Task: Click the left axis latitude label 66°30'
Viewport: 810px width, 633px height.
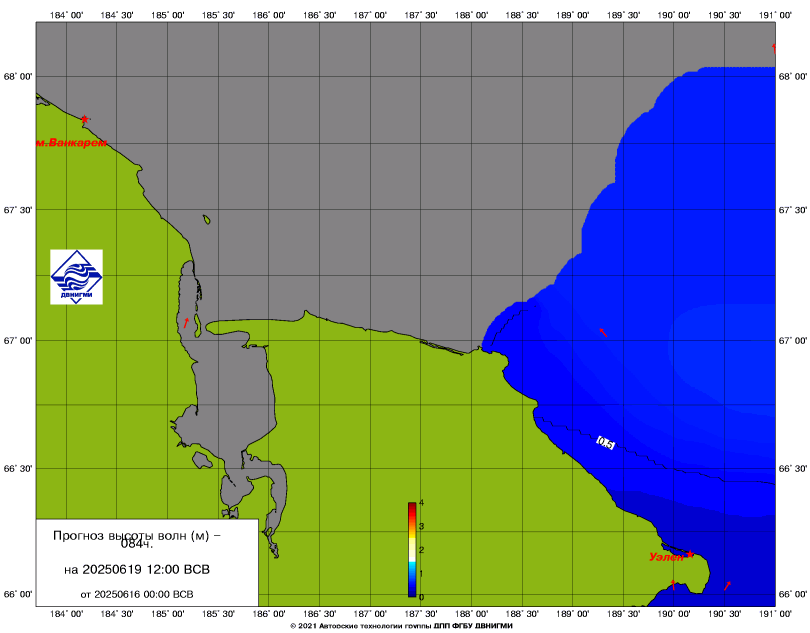Action: 18,468
